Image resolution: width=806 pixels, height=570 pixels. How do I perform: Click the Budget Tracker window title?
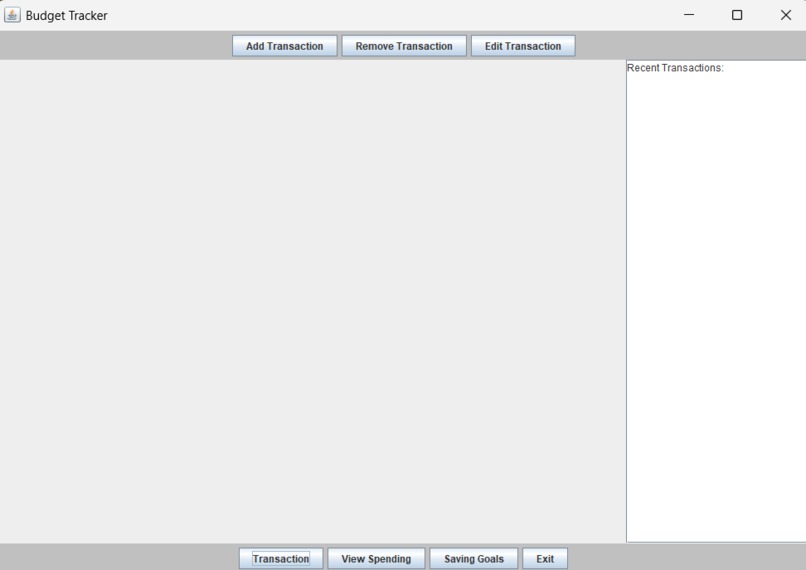(66, 15)
